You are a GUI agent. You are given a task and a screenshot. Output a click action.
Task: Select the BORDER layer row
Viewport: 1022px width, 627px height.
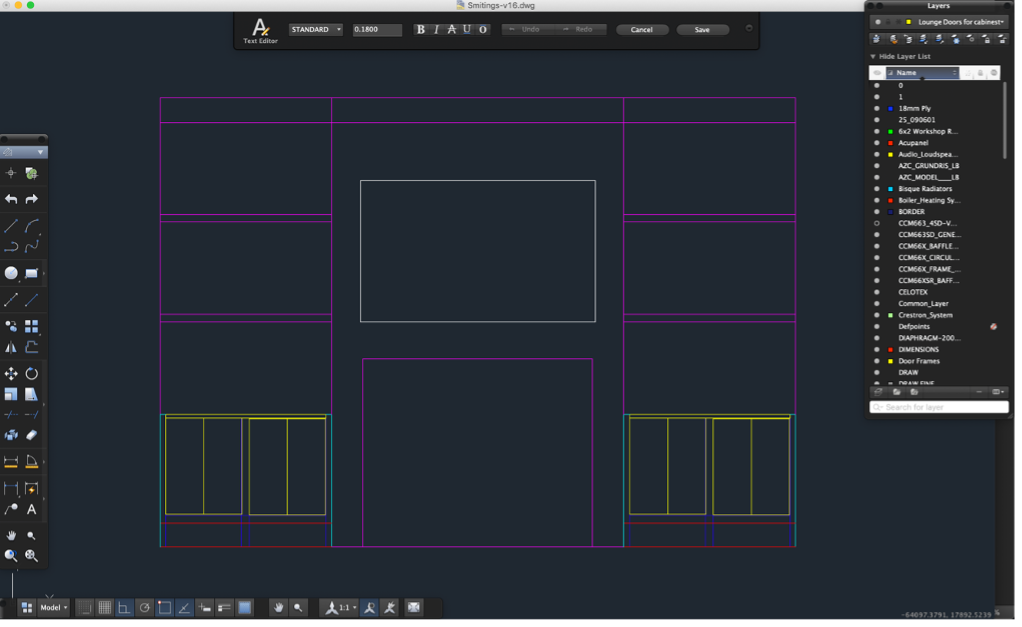click(936, 212)
